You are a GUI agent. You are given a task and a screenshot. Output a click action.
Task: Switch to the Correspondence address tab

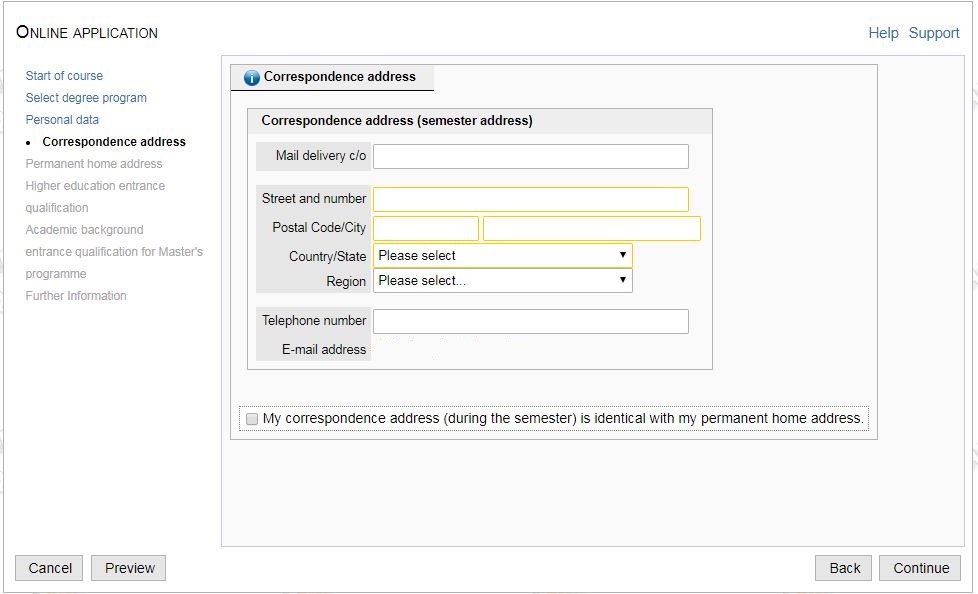[x=339, y=77]
